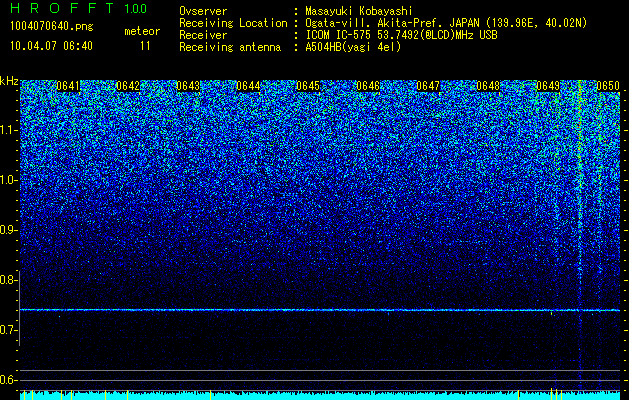629x400 pixels.
Task: Click the 'Receiving Location' label
Action: [233, 23]
